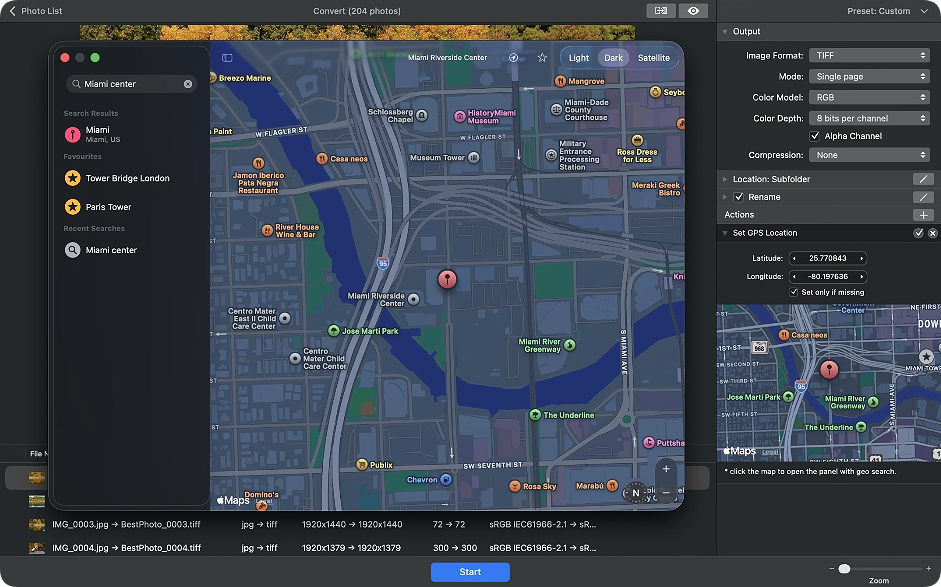
Task: Toggle the Rename checkbox
Action: pos(739,197)
